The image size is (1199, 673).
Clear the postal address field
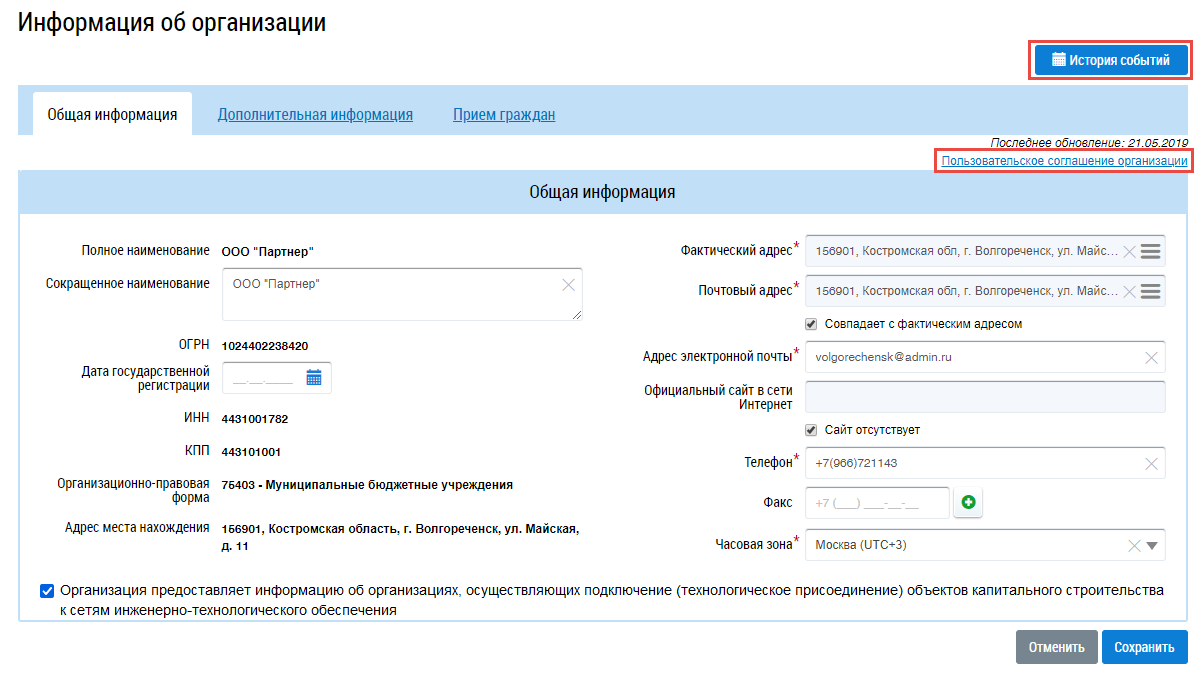click(x=1130, y=292)
